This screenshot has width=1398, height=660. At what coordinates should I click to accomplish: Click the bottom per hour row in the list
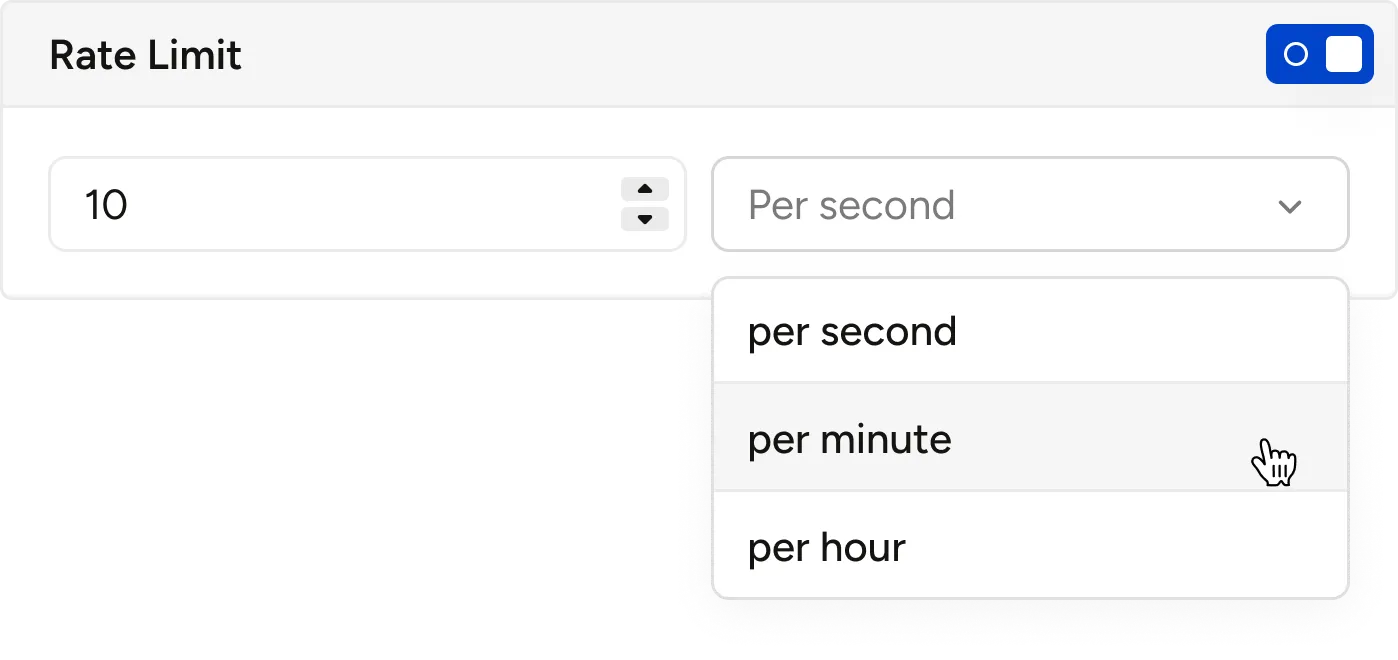pyautogui.click(x=1030, y=545)
